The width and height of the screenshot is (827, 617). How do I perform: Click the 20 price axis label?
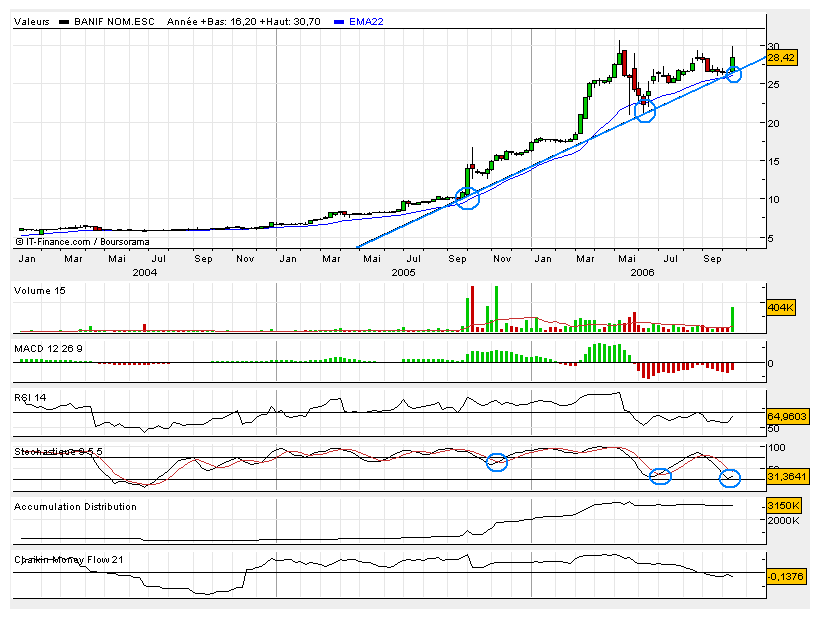coord(774,123)
